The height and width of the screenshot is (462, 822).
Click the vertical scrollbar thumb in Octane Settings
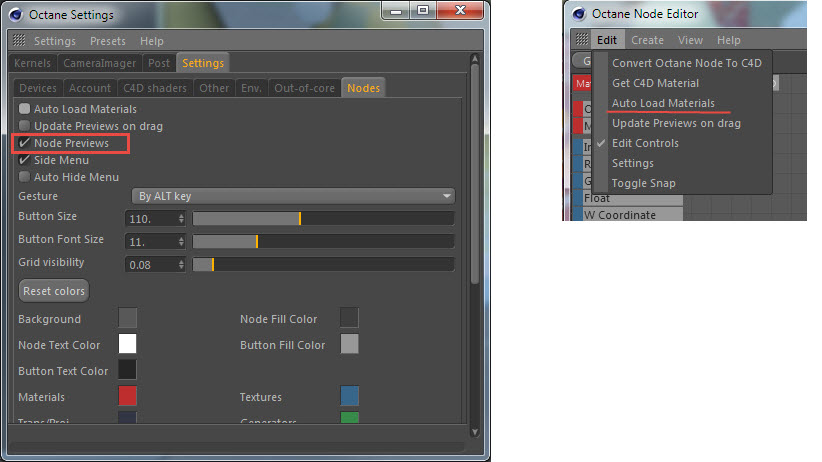[475, 174]
